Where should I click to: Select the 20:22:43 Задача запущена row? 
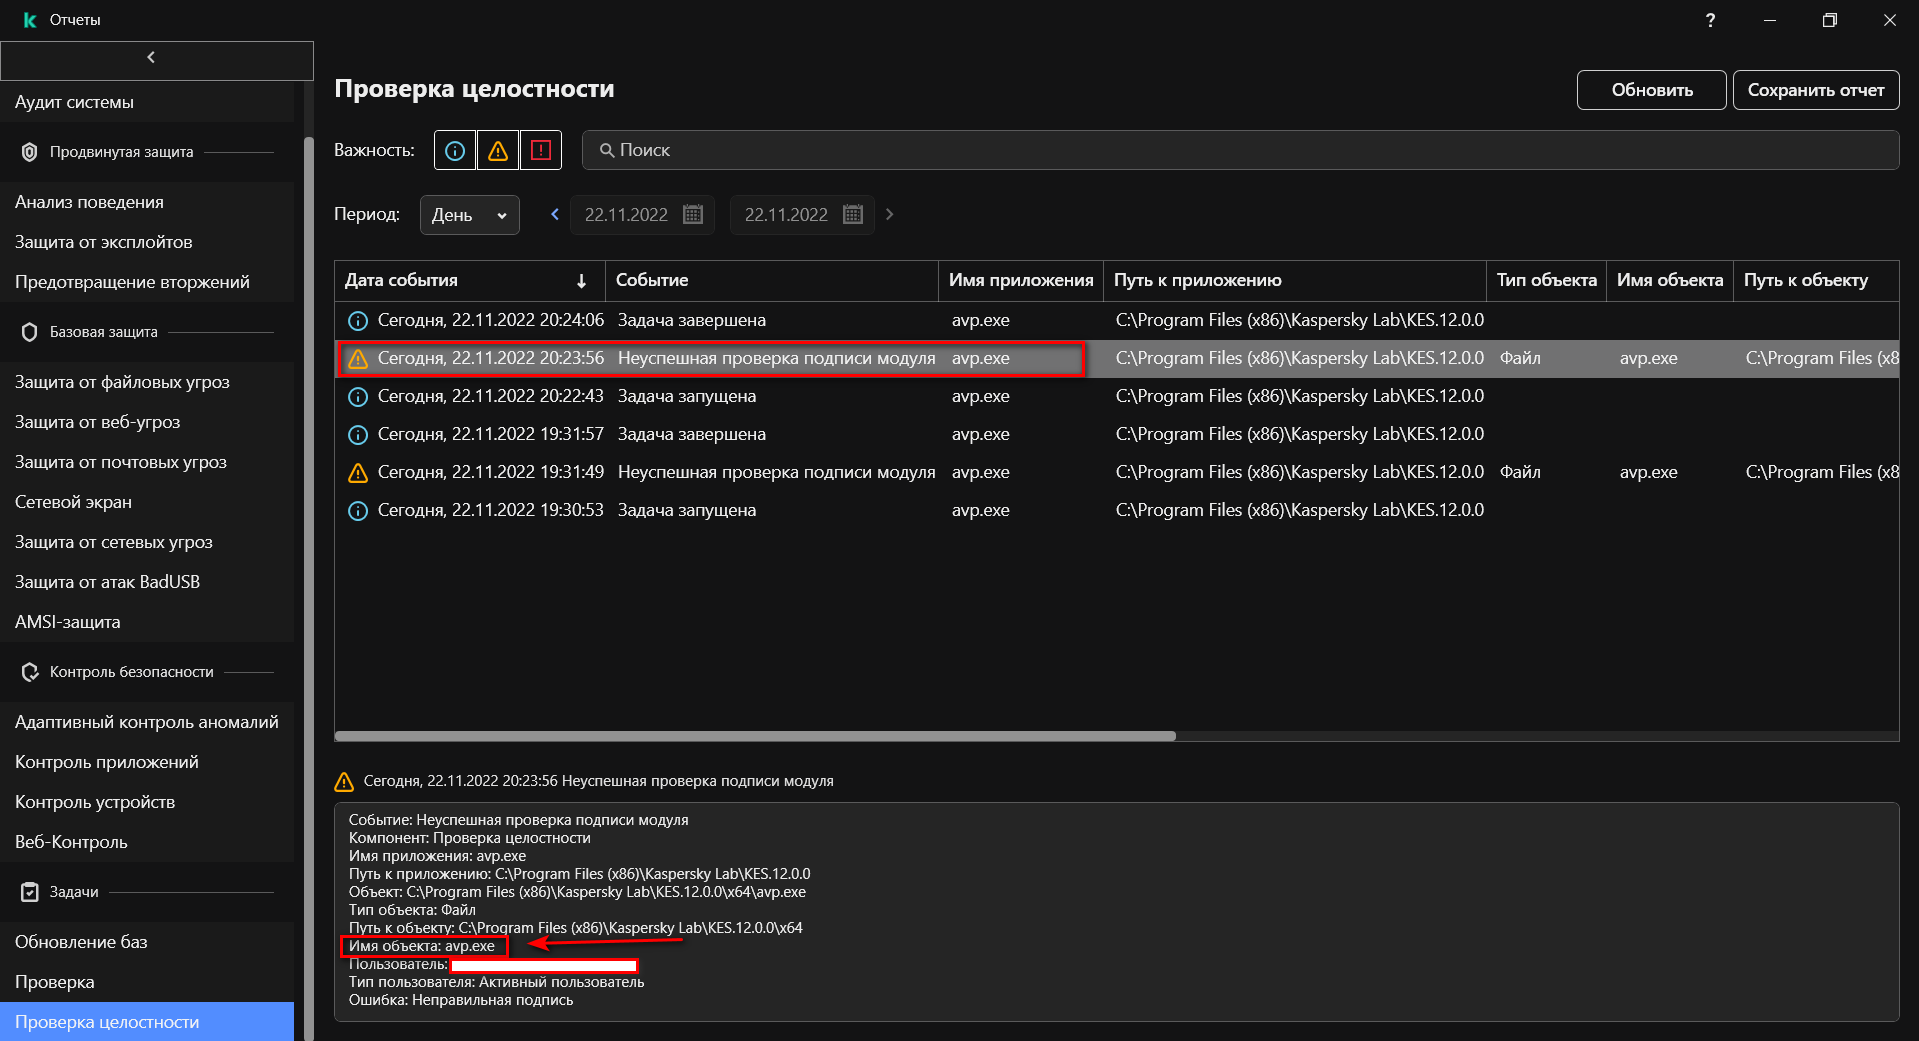coord(1116,396)
